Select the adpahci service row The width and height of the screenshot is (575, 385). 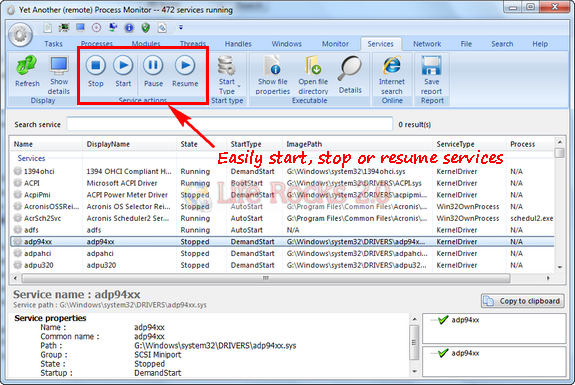tap(282, 253)
